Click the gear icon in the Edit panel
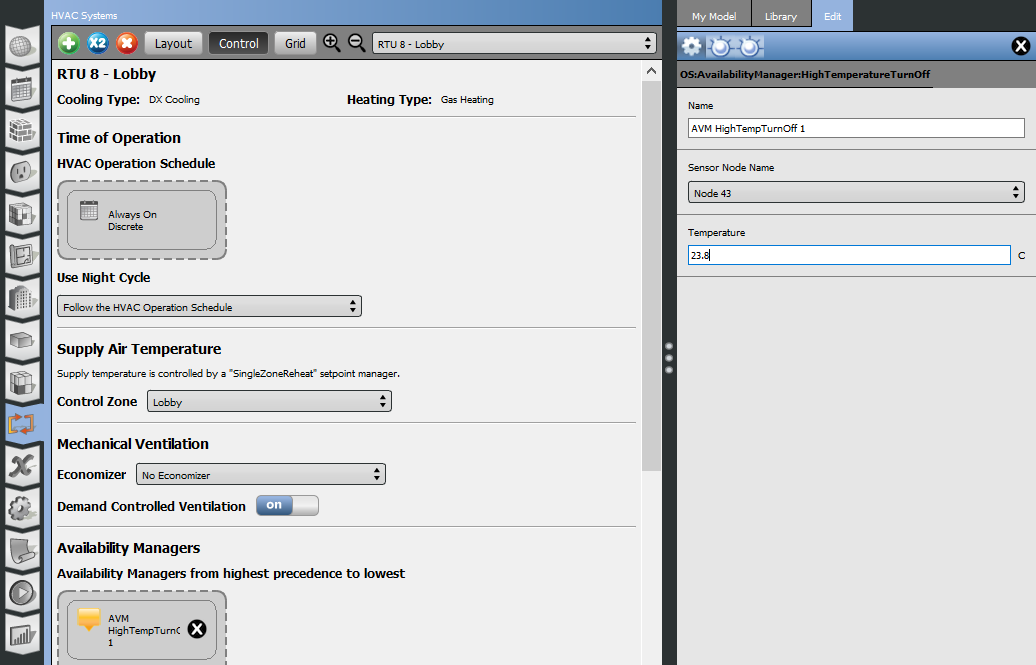Viewport: 1036px width, 665px height. pos(691,46)
